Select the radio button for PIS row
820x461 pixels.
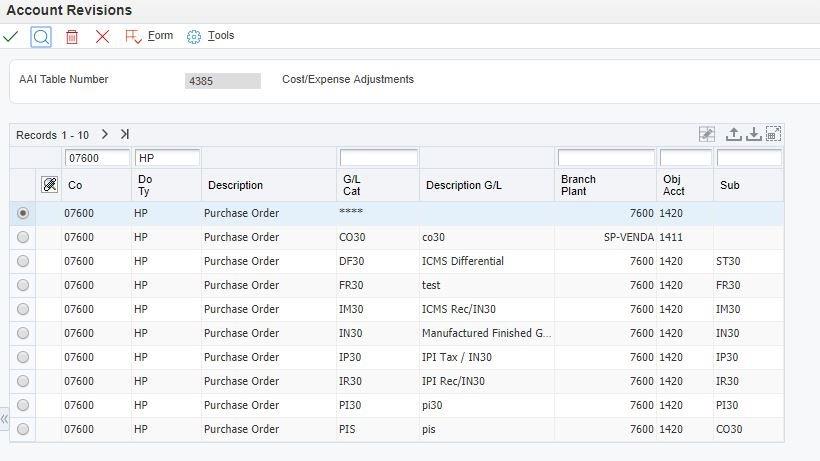tap(23, 429)
